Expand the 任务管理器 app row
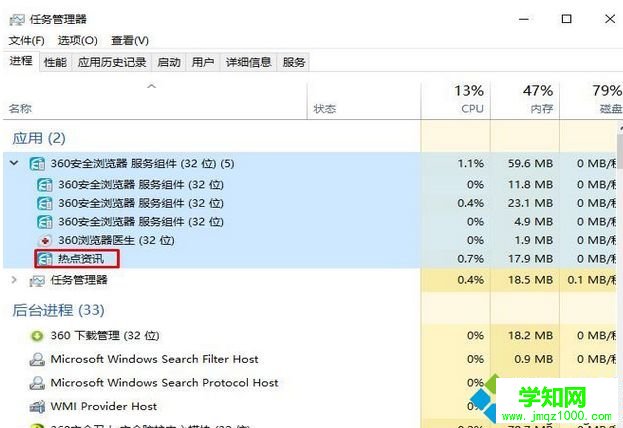Image resolution: width=623 pixels, height=428 pixels. point(14,280)
